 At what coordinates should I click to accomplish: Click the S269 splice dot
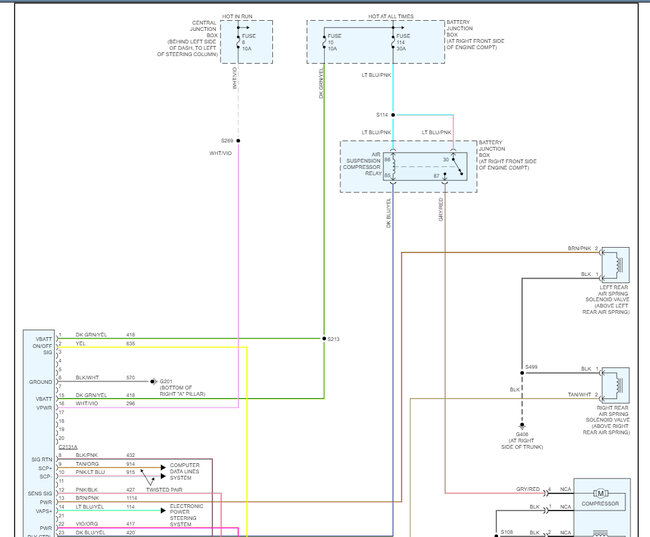(238, 141)
